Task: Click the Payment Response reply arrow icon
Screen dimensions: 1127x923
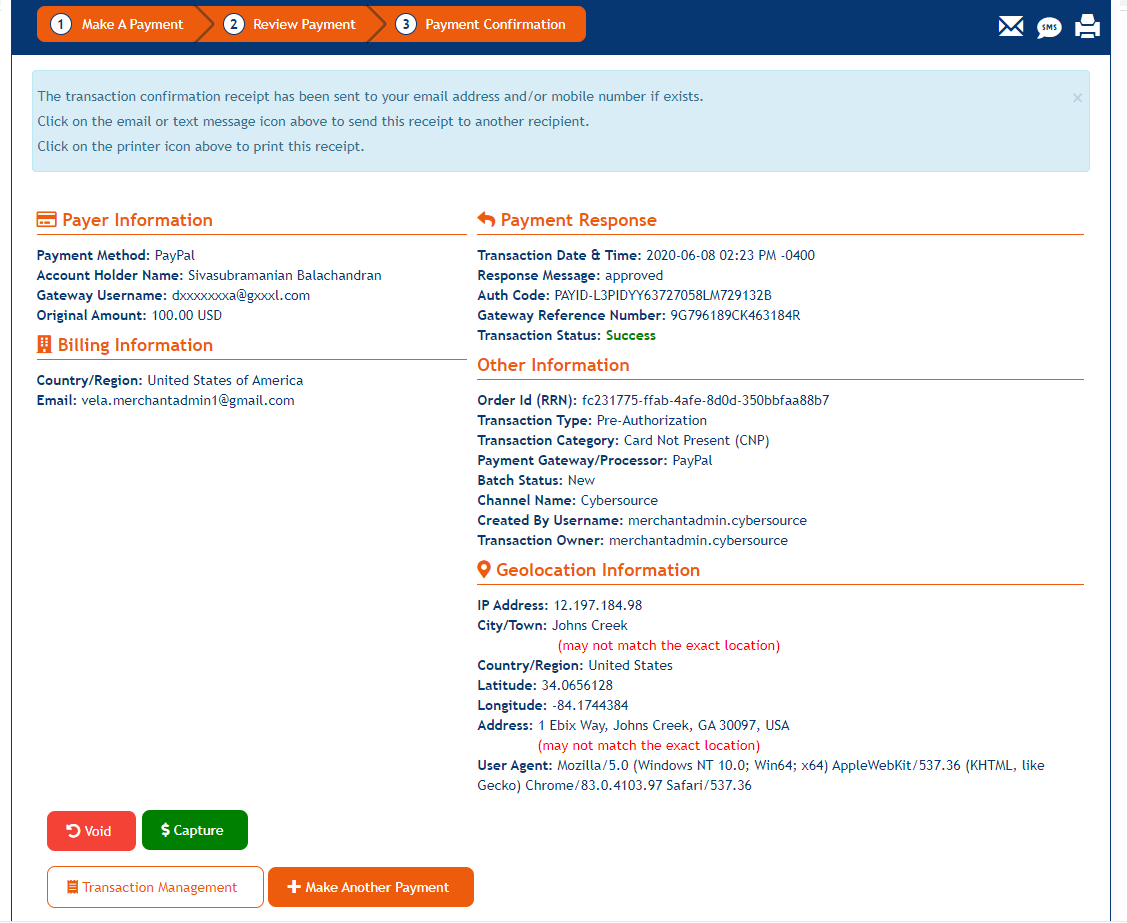Action: tap(486, 220)
